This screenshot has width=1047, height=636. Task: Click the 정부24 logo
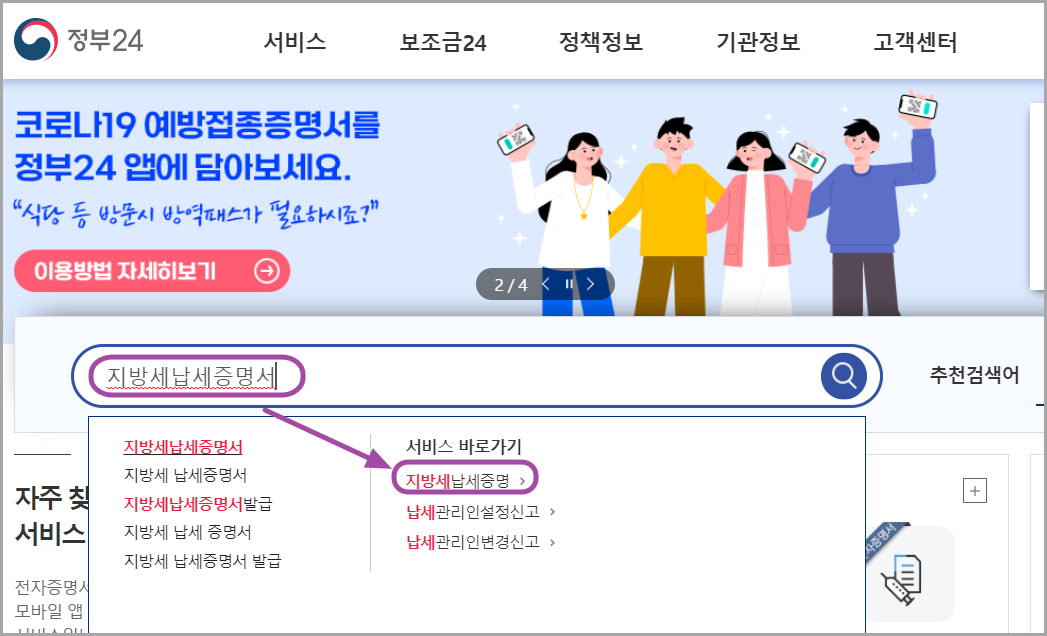[x=79, y=40]
